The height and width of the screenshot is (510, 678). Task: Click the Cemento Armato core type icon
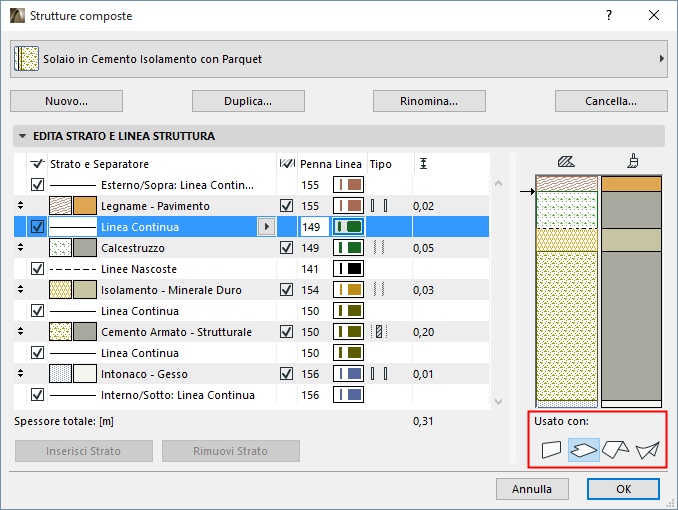click(x=379, y=332)
